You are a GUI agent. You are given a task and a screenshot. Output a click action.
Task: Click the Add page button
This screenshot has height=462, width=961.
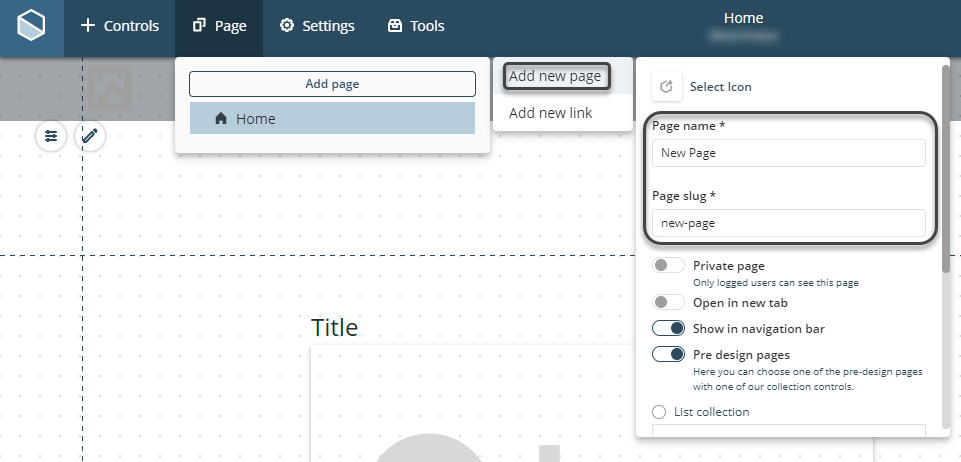point(332,84)
